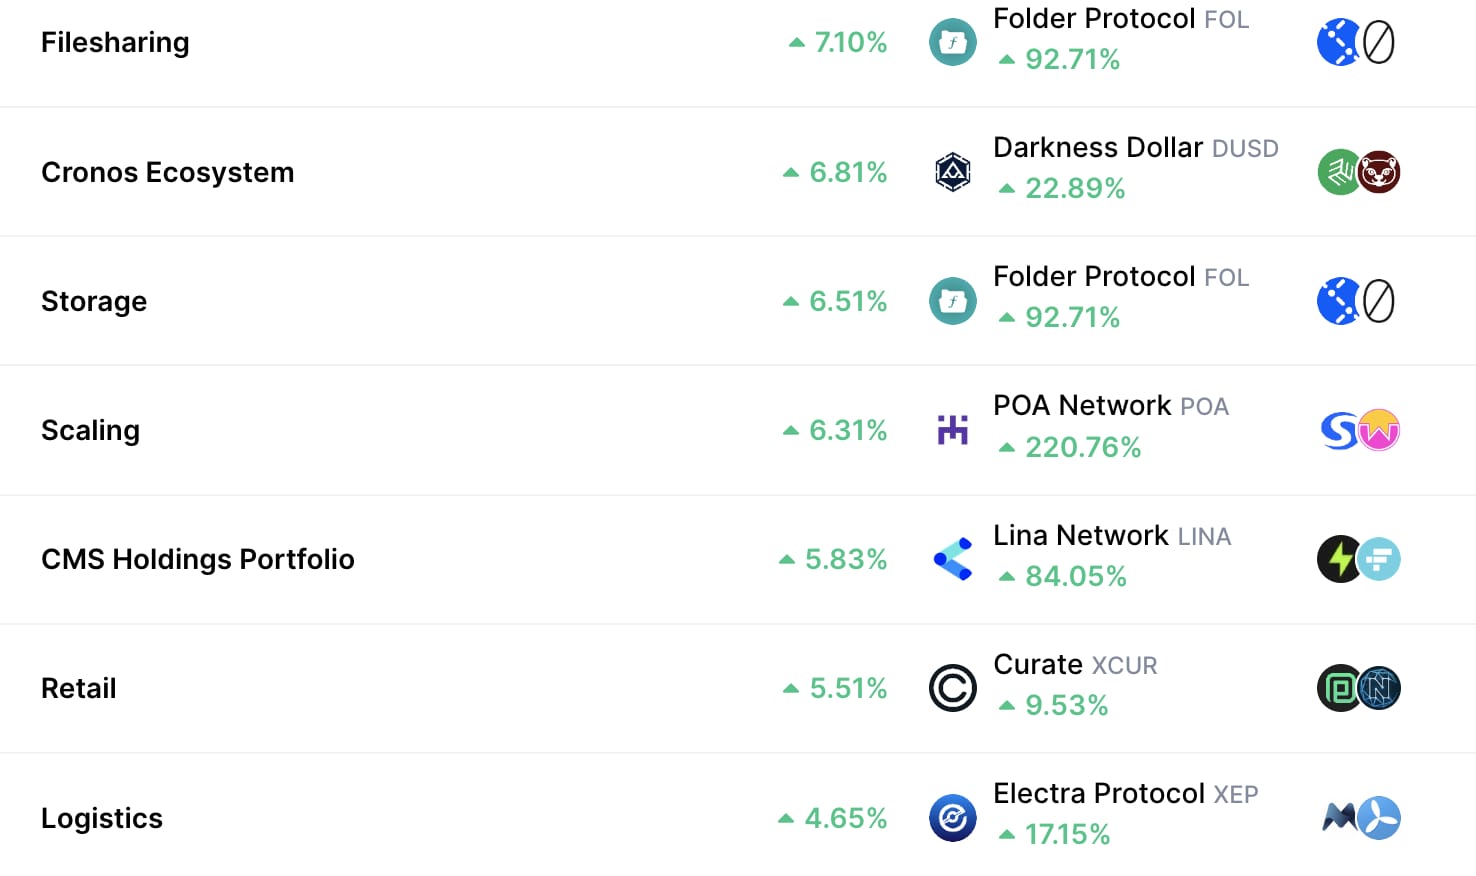Click the Darkness Dollar DUSD coin icon
Viewport: 1476px width, 876px height.
(x=952, y=172)
